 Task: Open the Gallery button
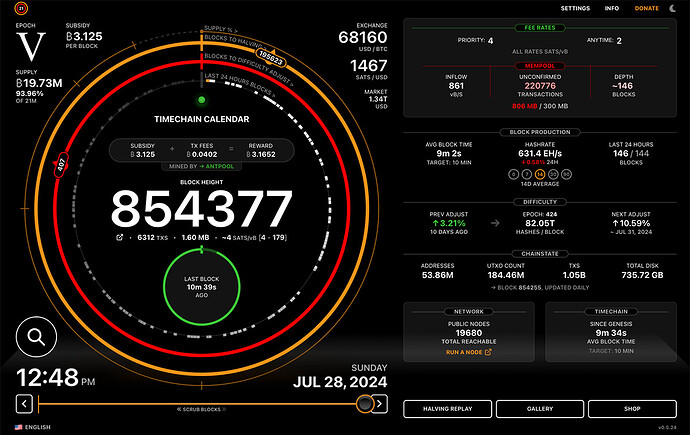click(x=539, y=409)
